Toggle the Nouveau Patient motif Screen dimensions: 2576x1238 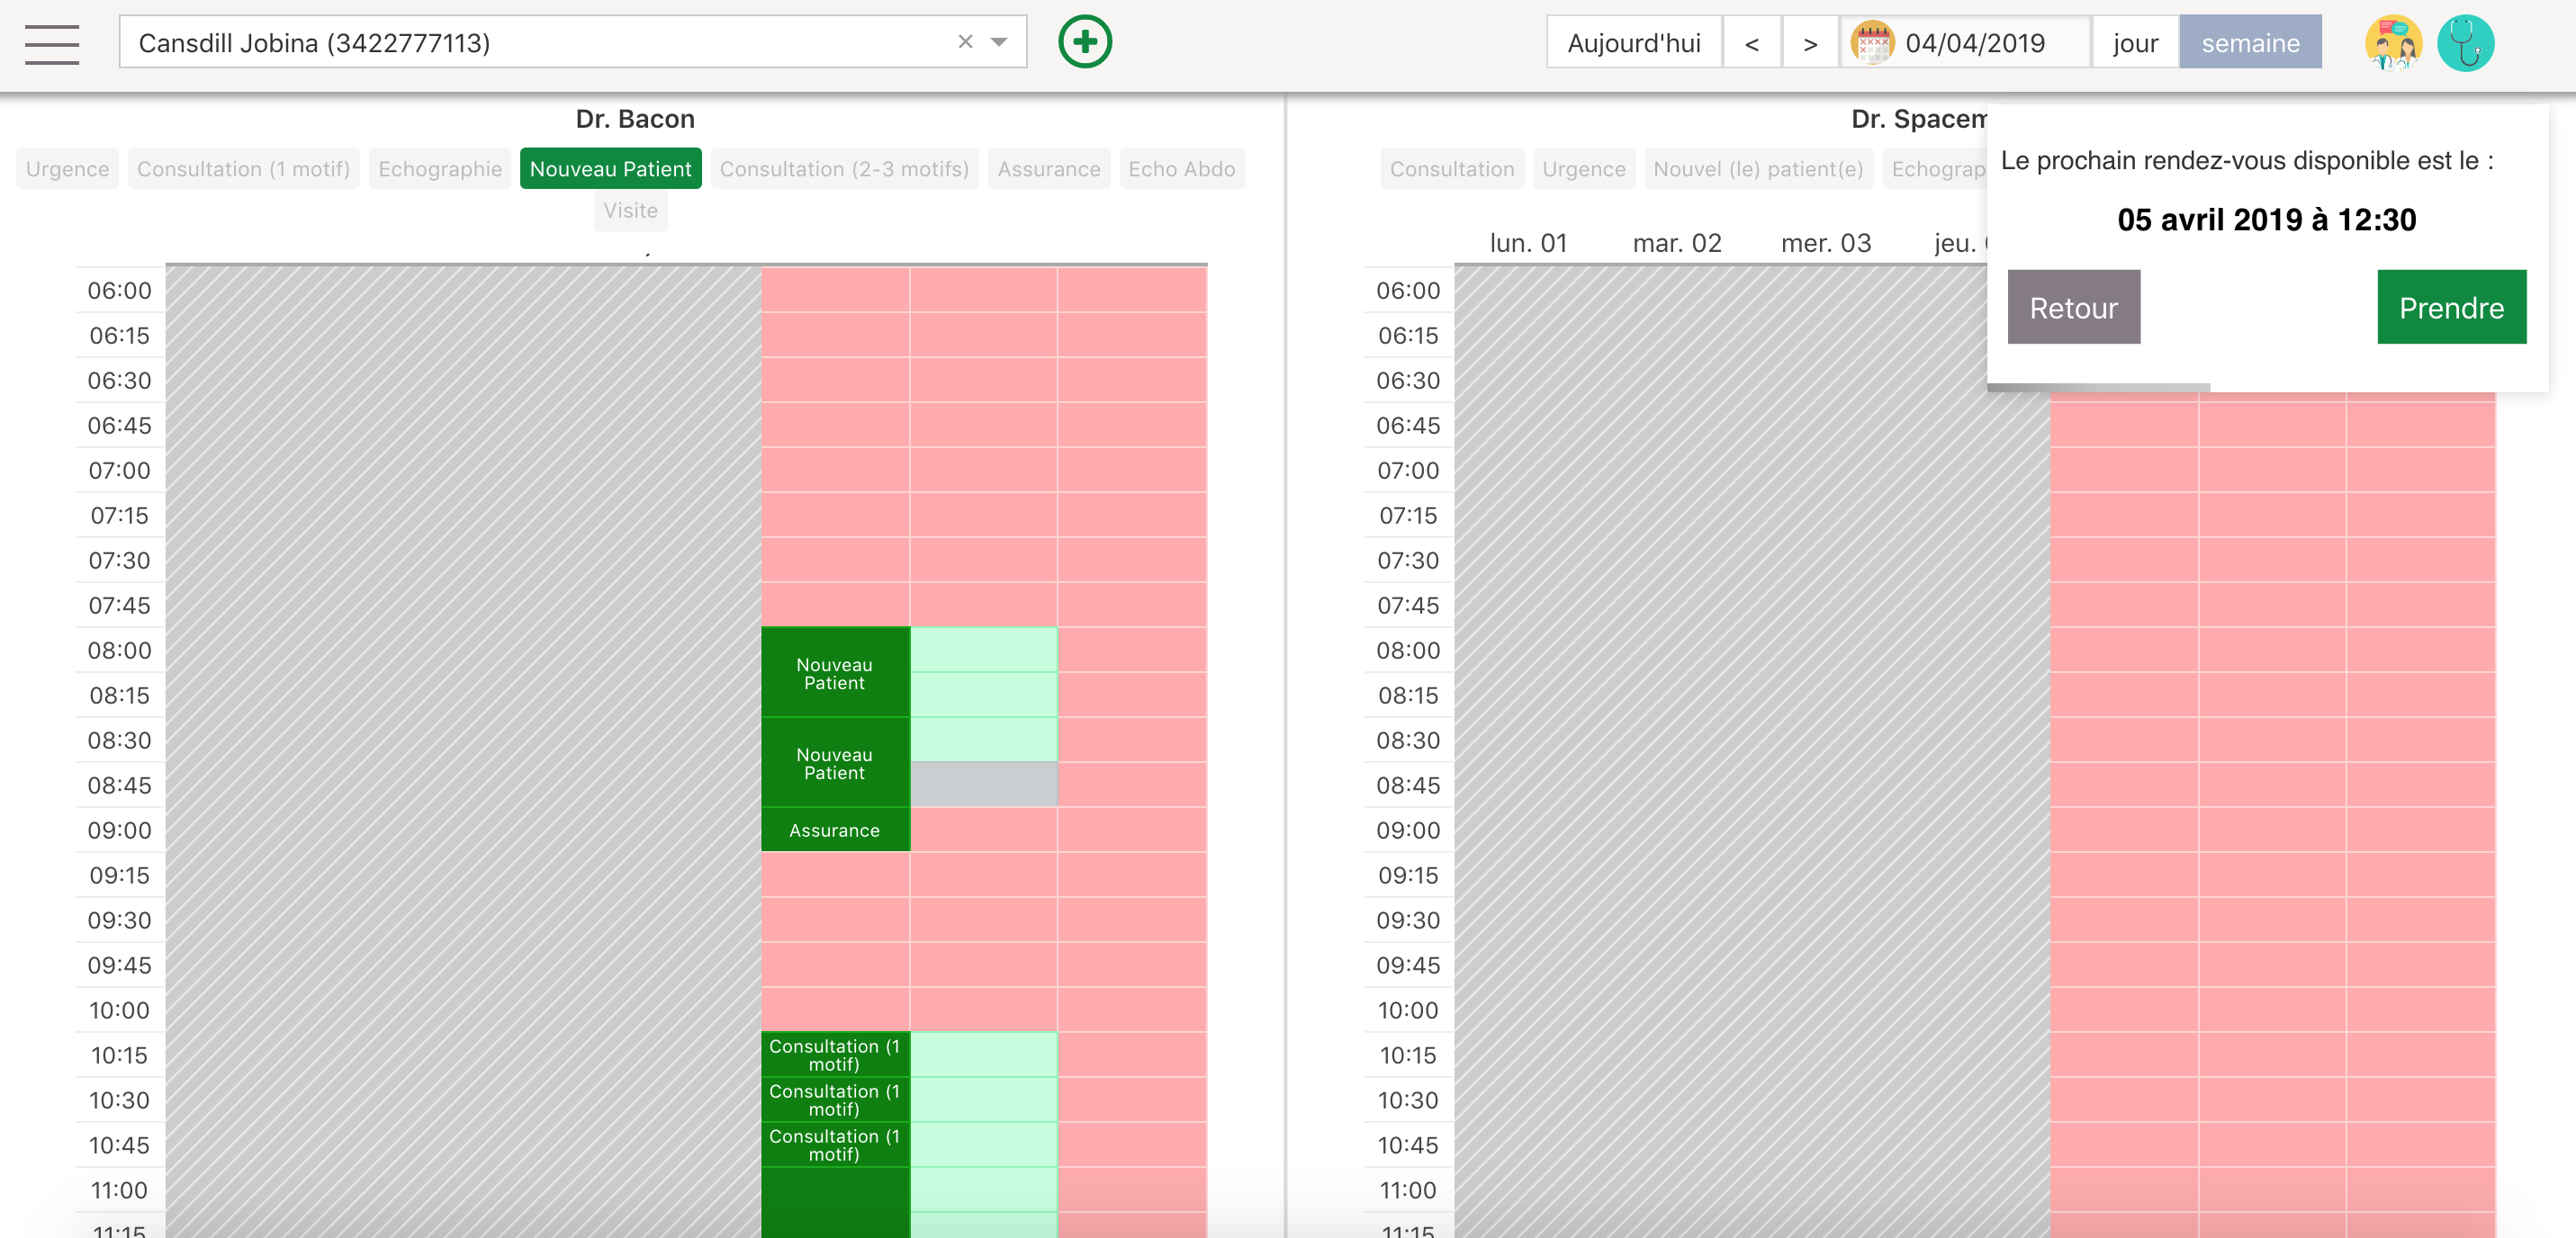(611, 169)
